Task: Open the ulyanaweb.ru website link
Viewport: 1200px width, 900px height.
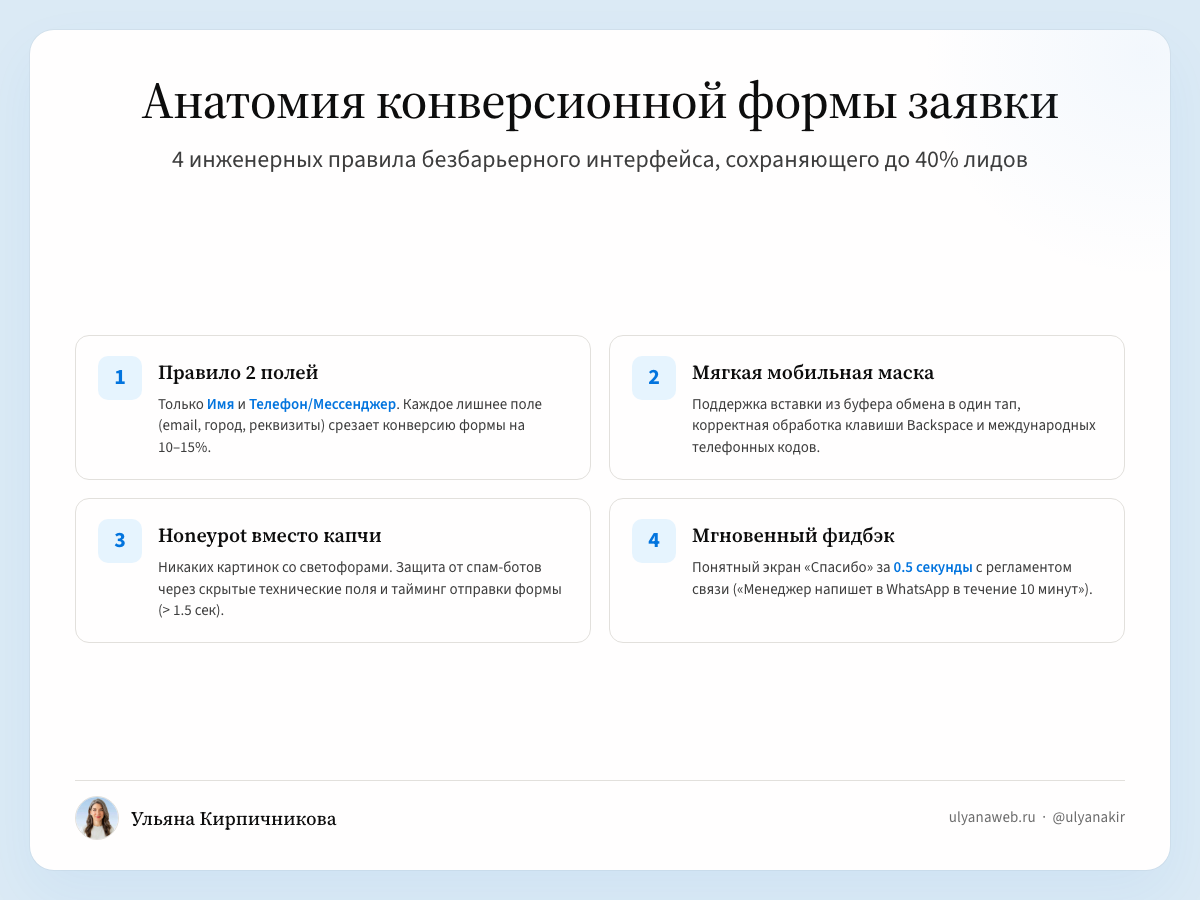Action: 992,817
